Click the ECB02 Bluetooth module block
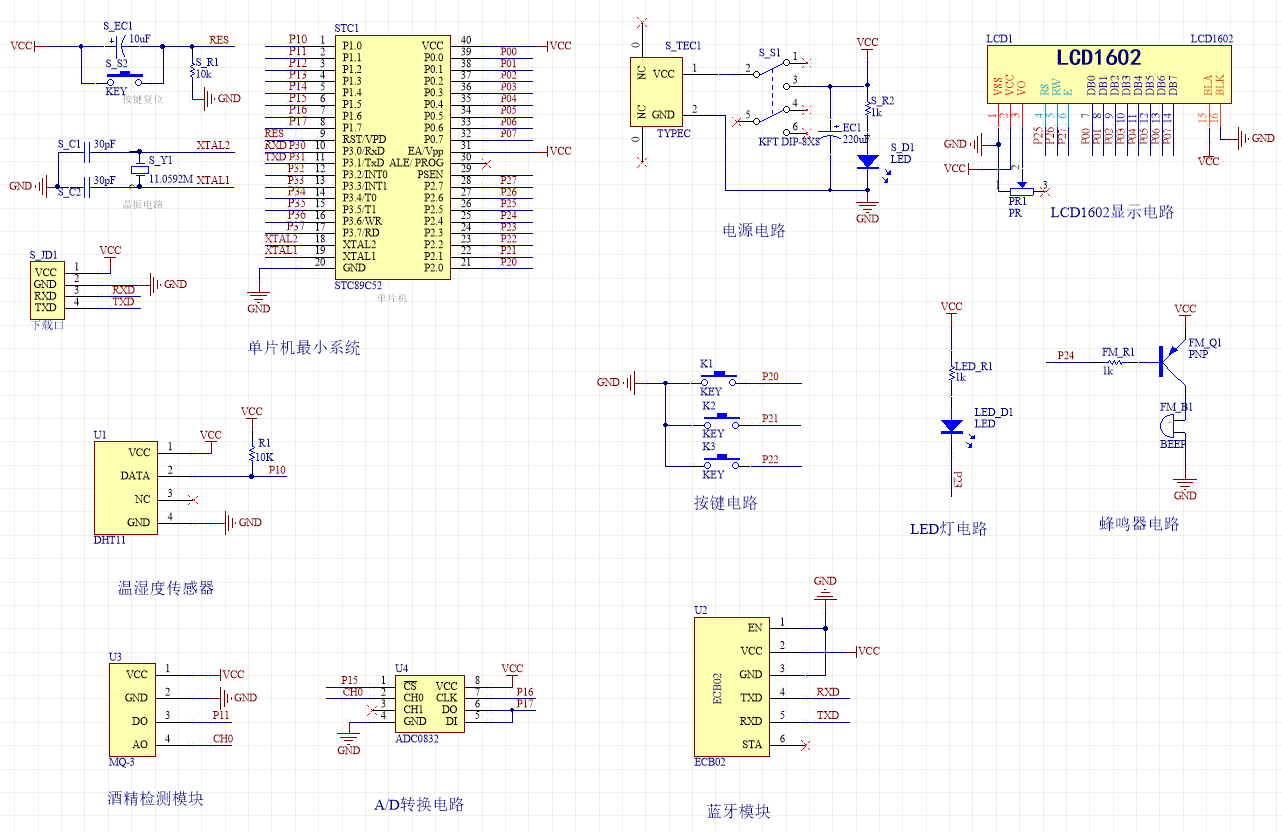 (732, 686)
